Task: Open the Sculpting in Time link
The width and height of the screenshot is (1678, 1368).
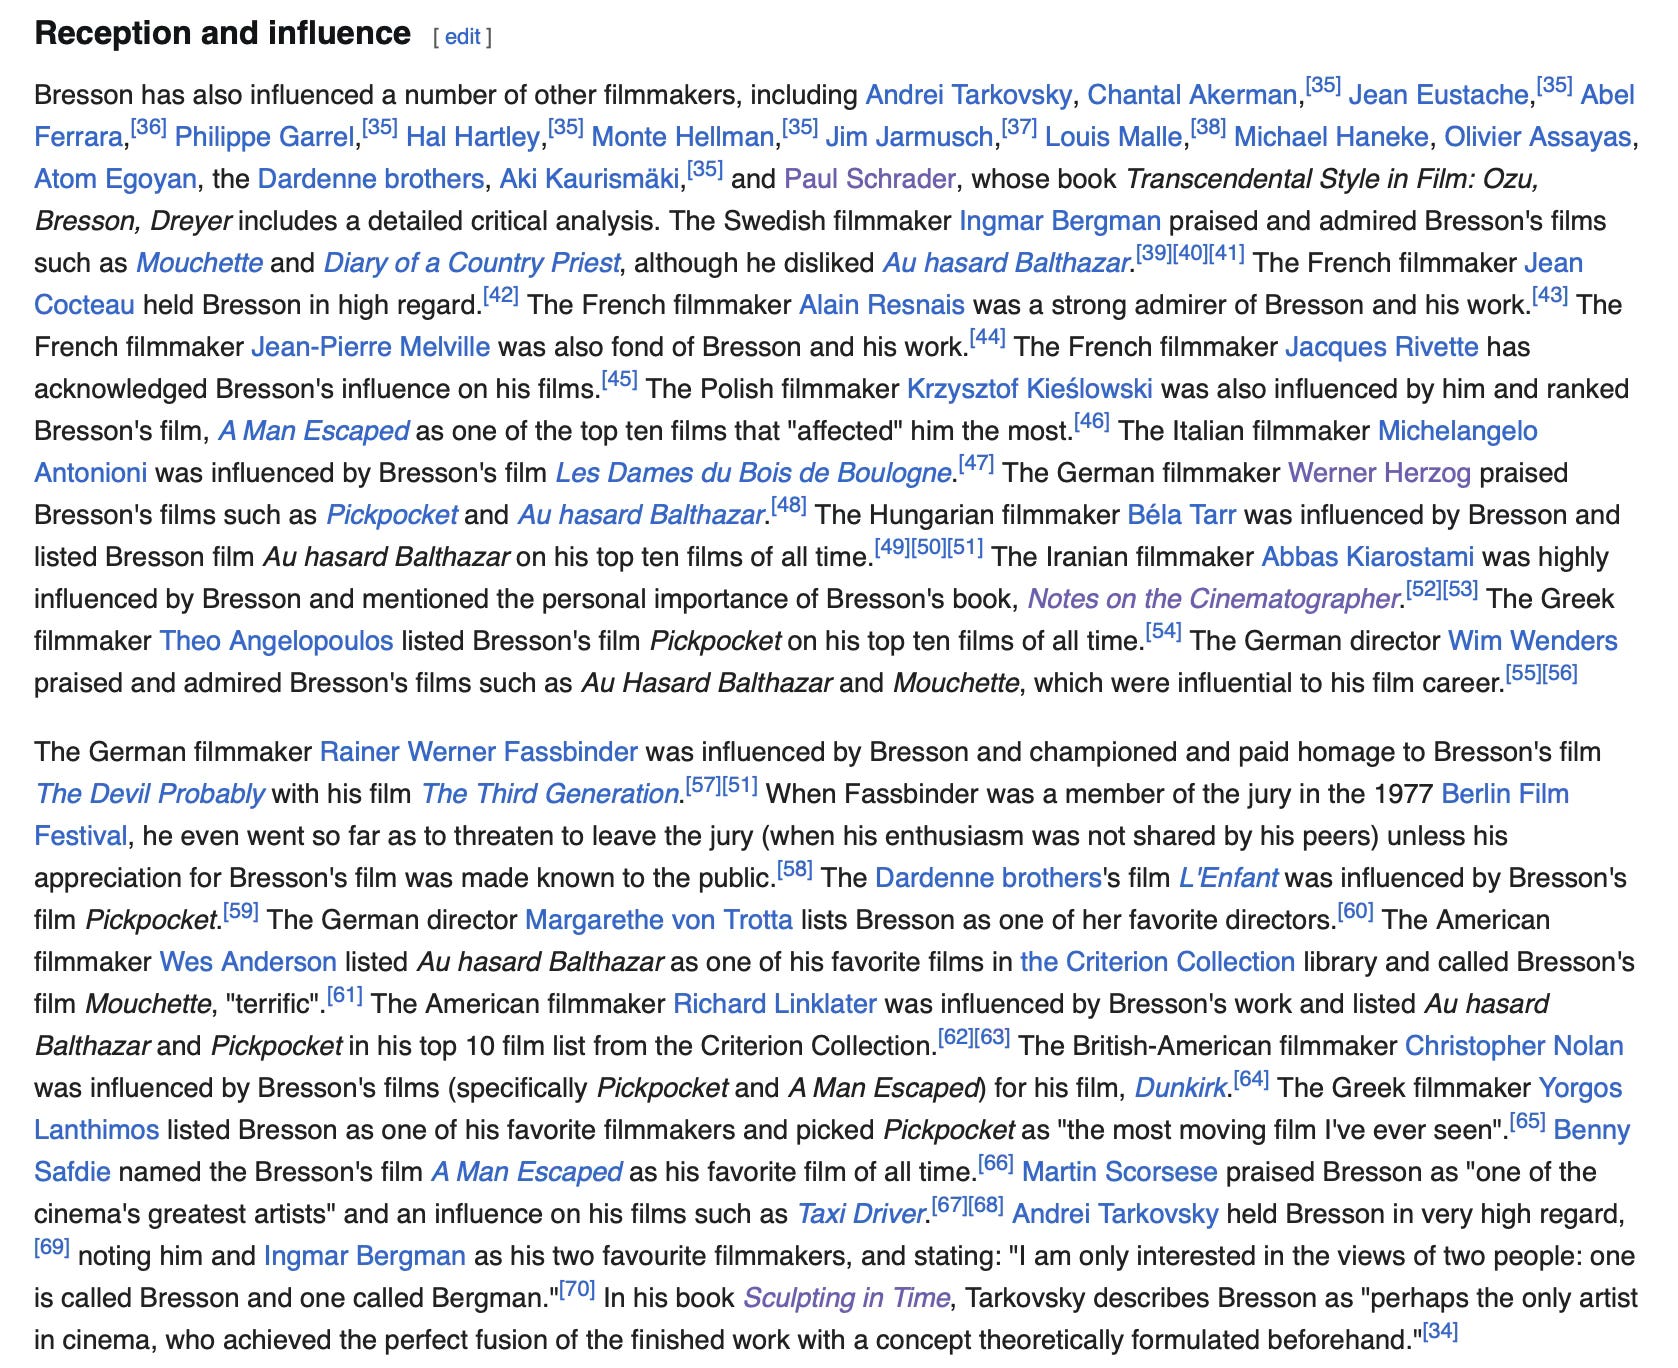Action: pyautogui.click(x=846, y=1298)
